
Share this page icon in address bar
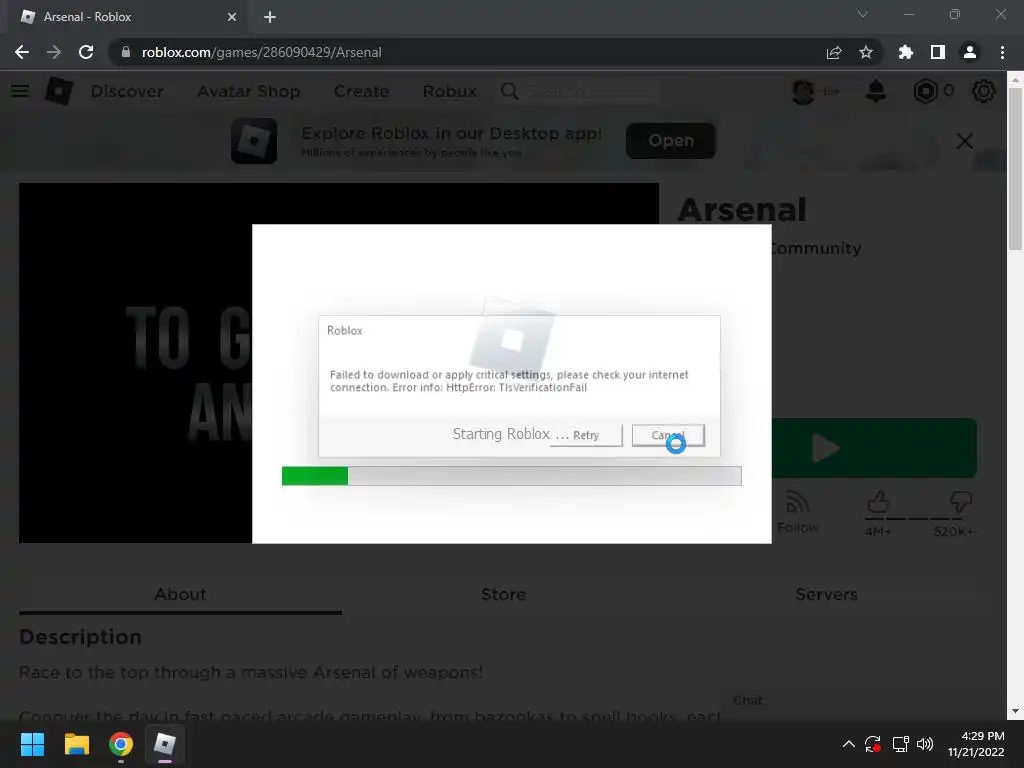(834, 52)
